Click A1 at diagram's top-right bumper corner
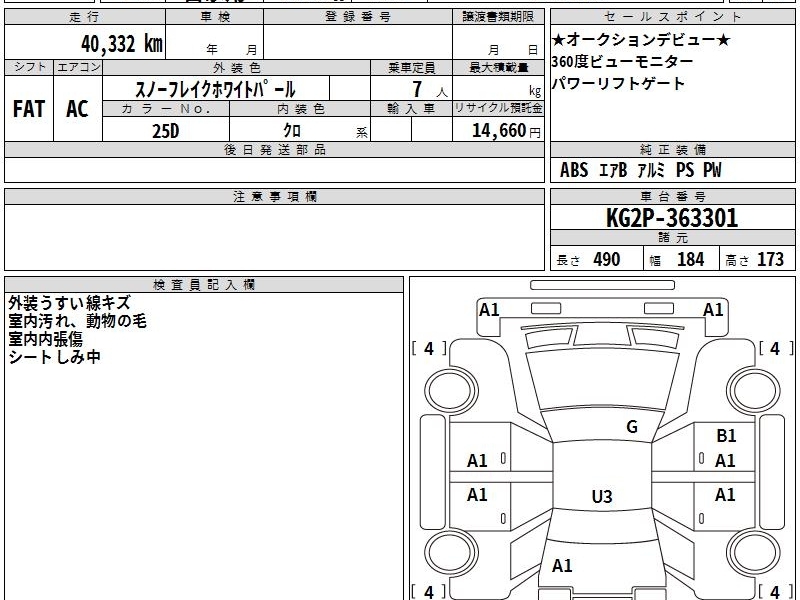This screenshot has width=800, height=600. (x=713, y=310)
